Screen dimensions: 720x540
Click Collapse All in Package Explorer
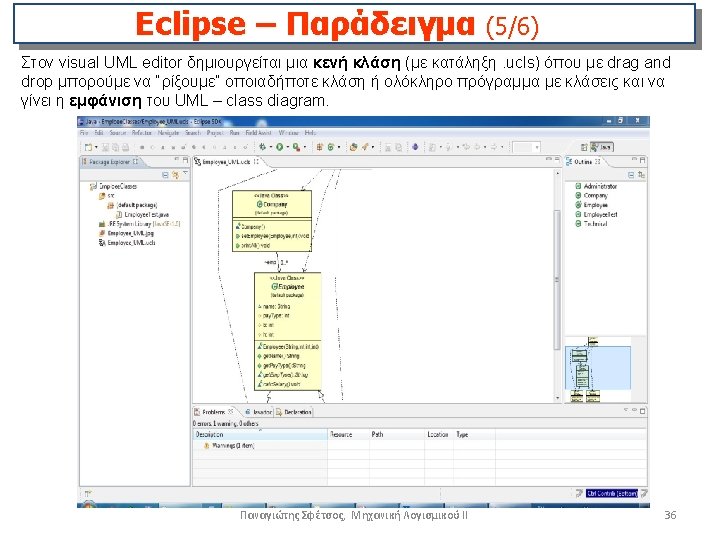pos(165,175)
